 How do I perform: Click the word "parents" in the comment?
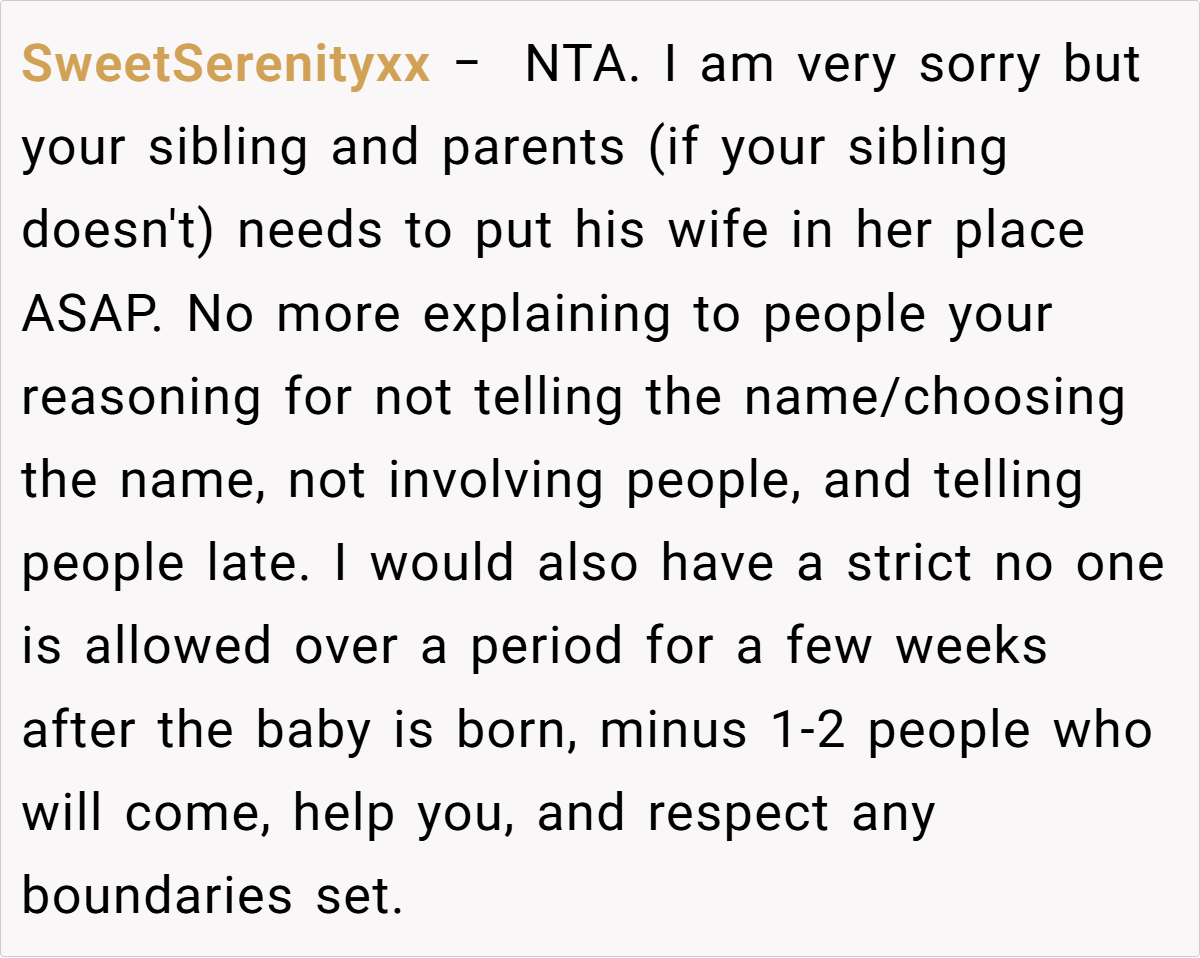coord(533,148)
